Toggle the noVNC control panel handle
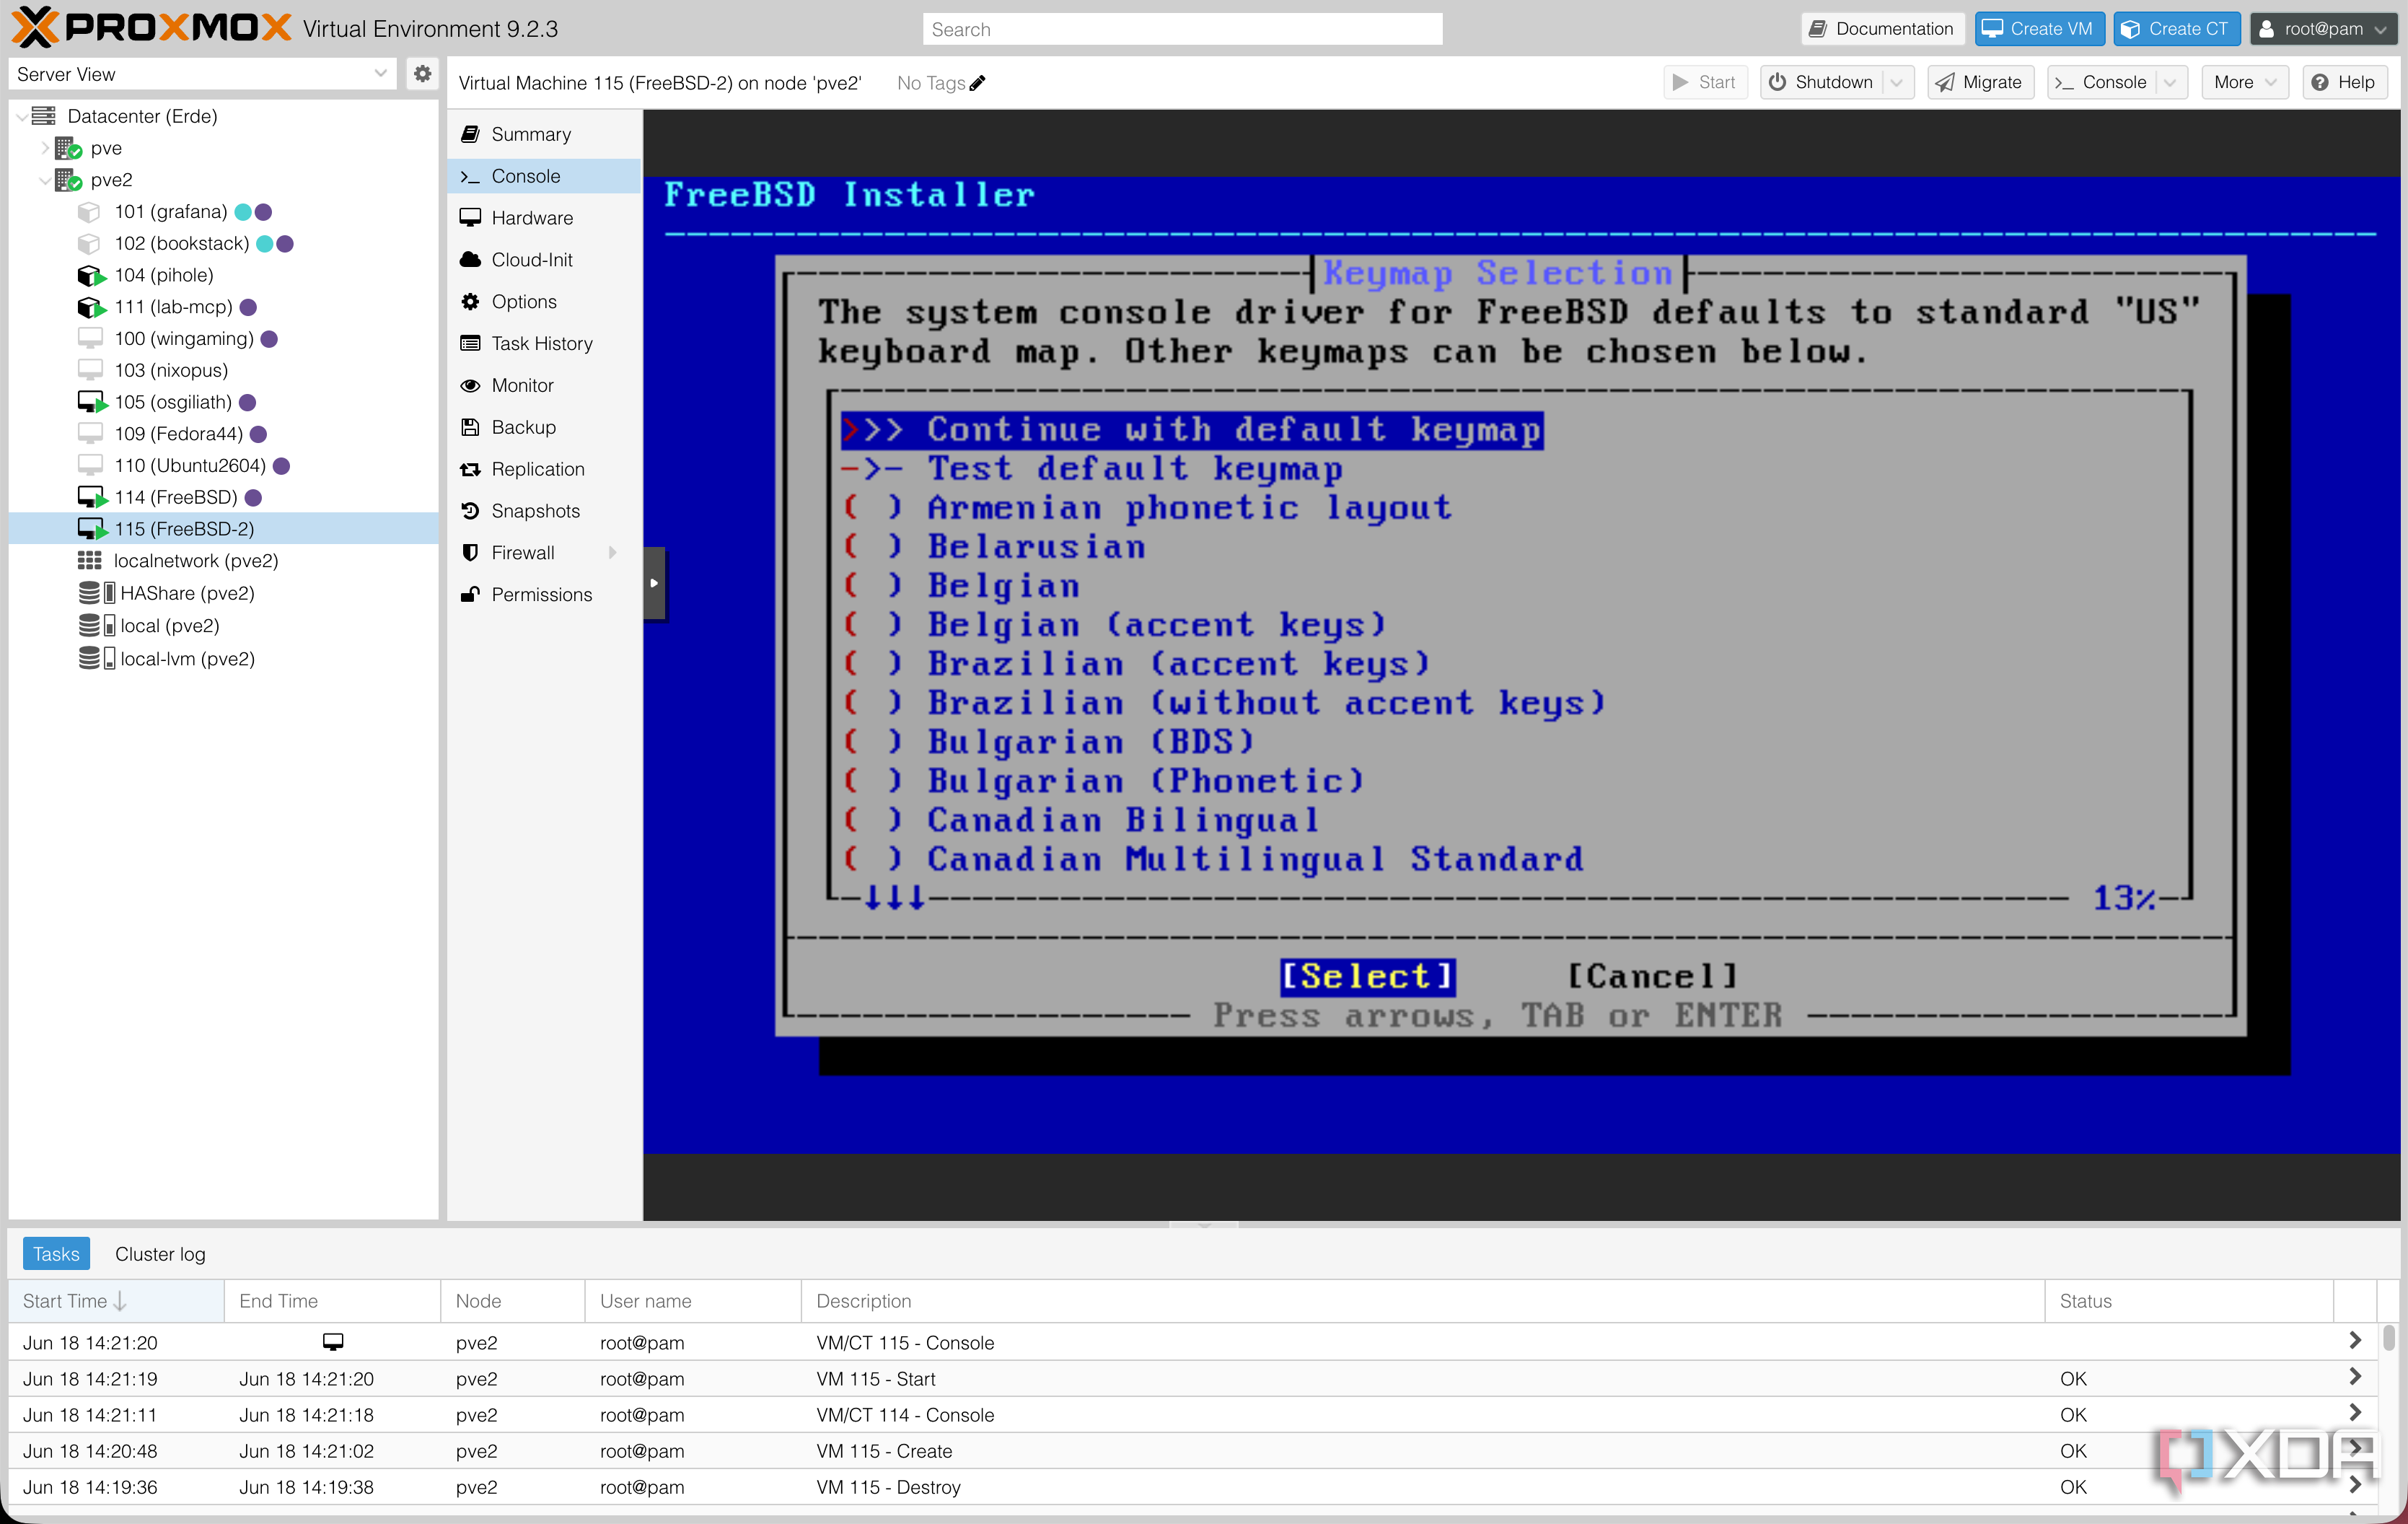The height and width of the screenshot is (1524, 2408). point(654,583)
